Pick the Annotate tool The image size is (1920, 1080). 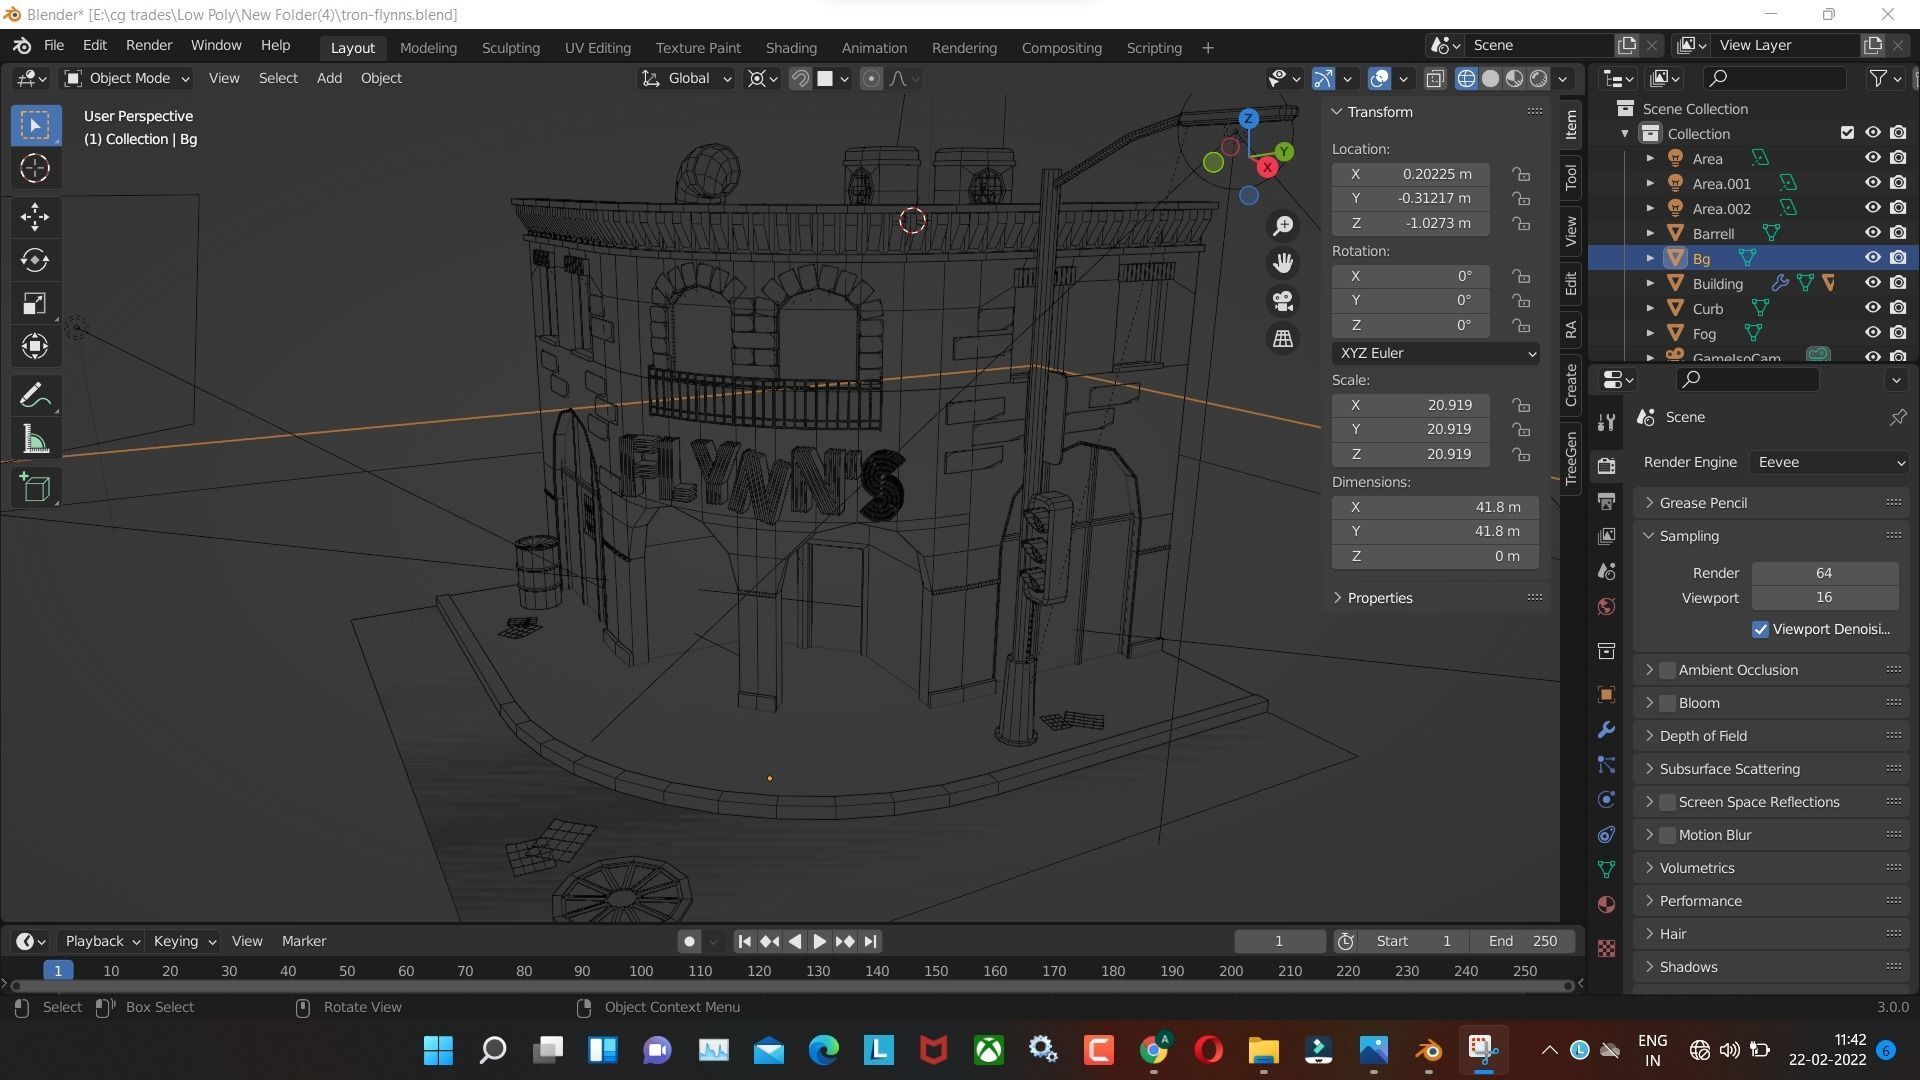coord(35,396)
